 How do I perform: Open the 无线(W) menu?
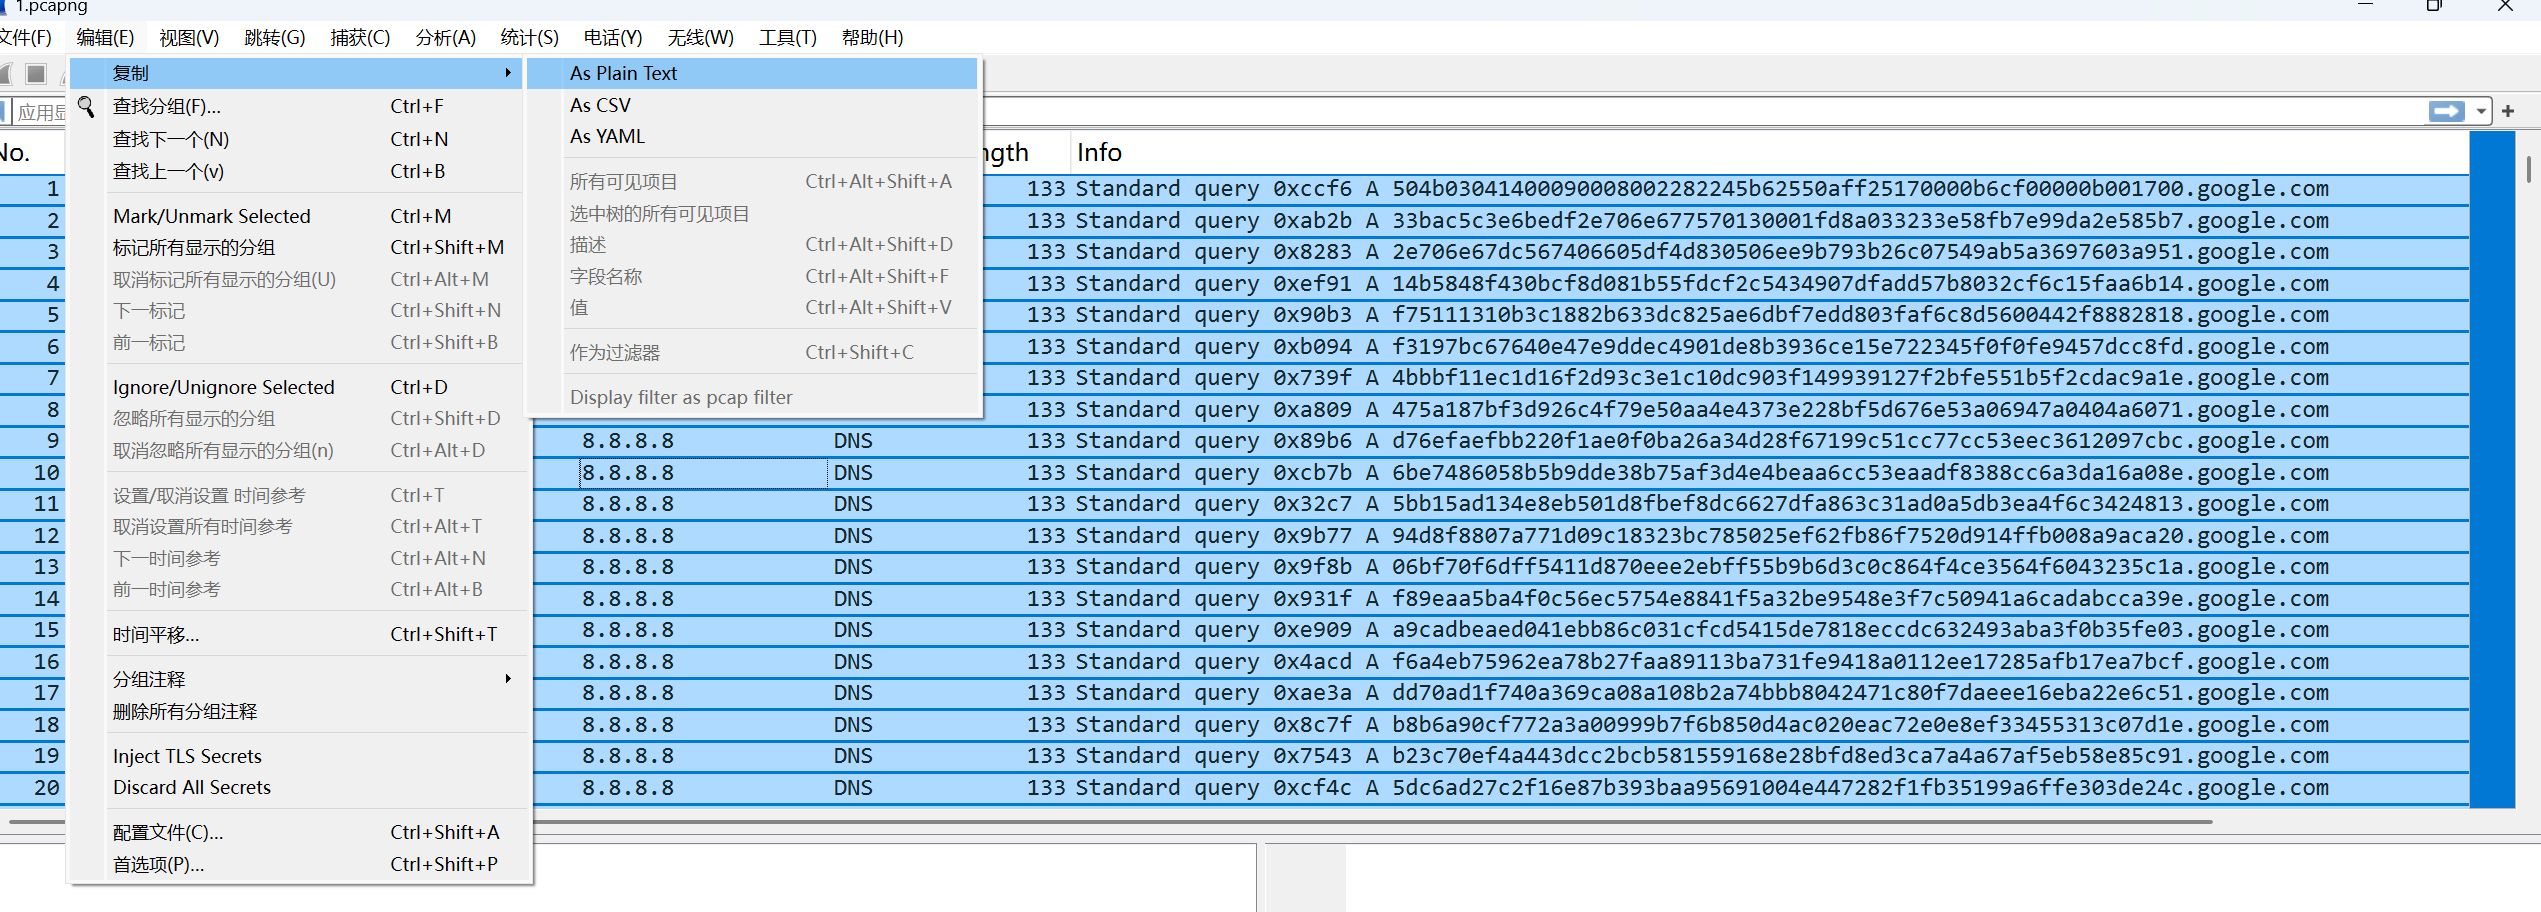click(700, 38)
